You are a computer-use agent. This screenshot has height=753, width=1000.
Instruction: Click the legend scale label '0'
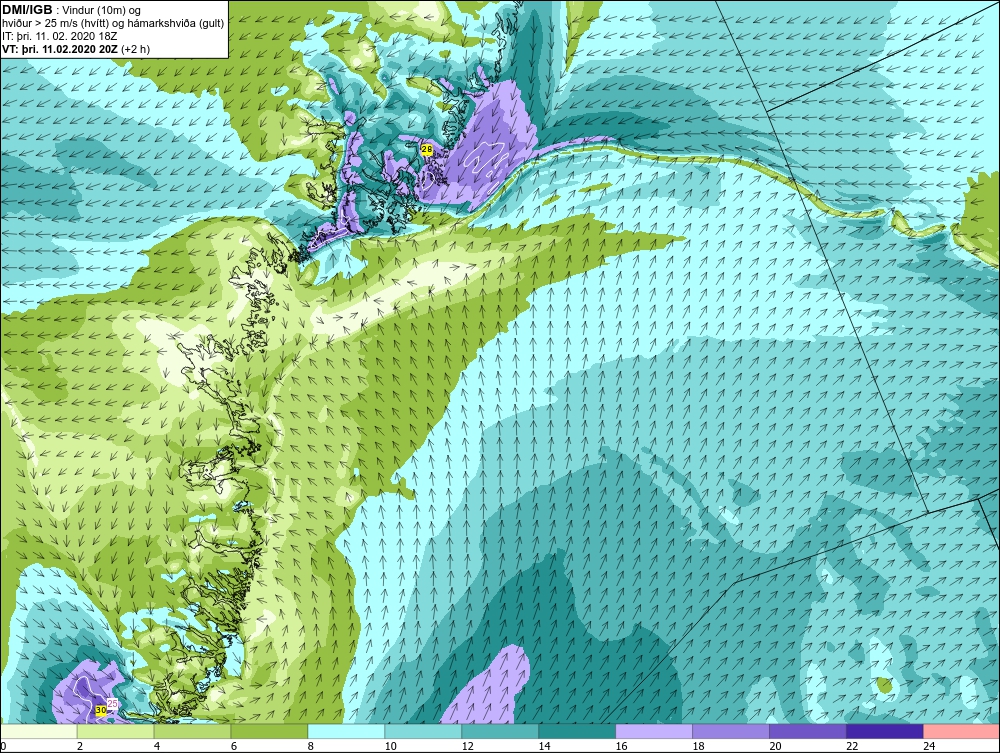[3, 746]
